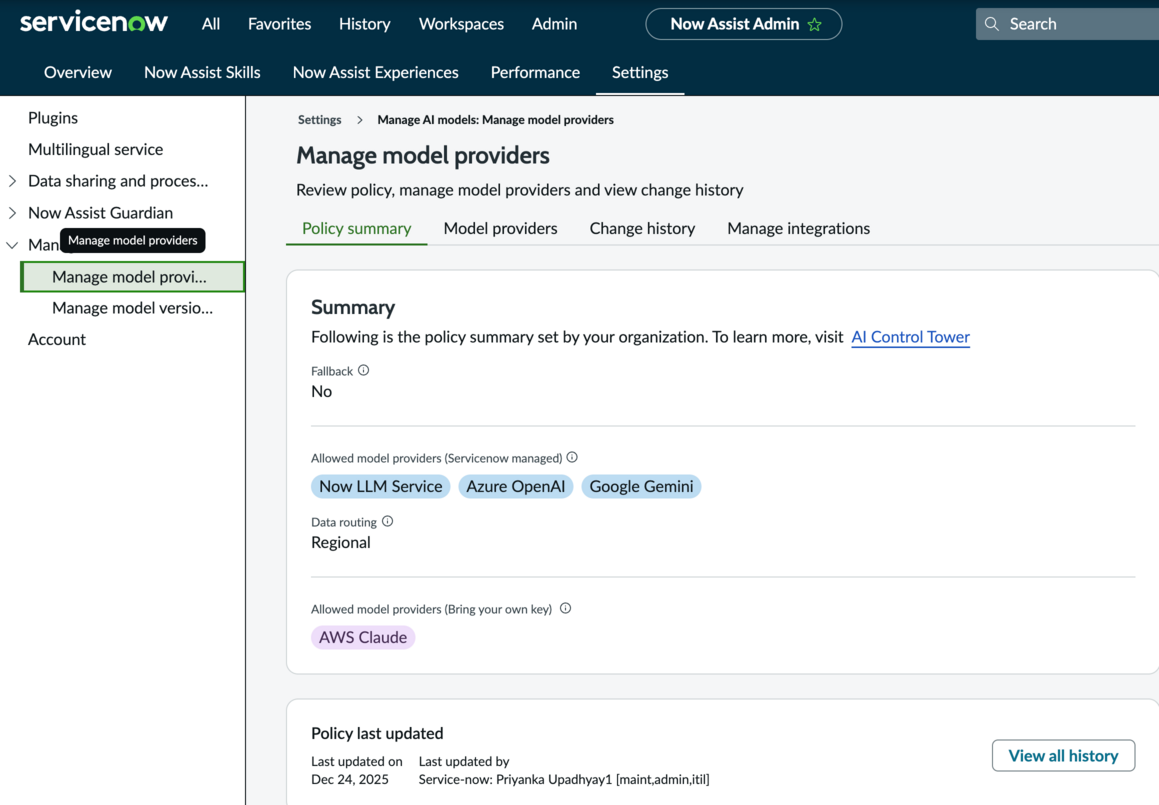Open info icon for Servicenow managed providers
Viewport: 1159px width, 805px height.
click(x=572, y=458)
